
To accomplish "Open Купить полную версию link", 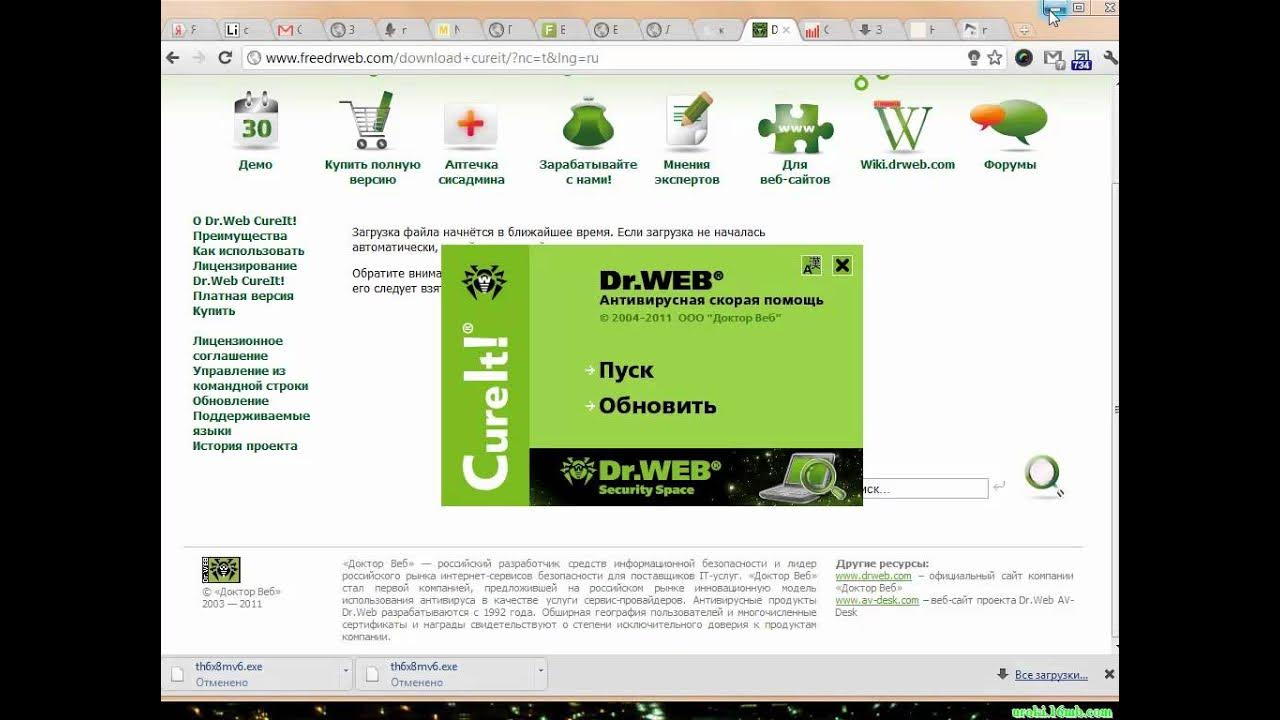I will 373,172.
